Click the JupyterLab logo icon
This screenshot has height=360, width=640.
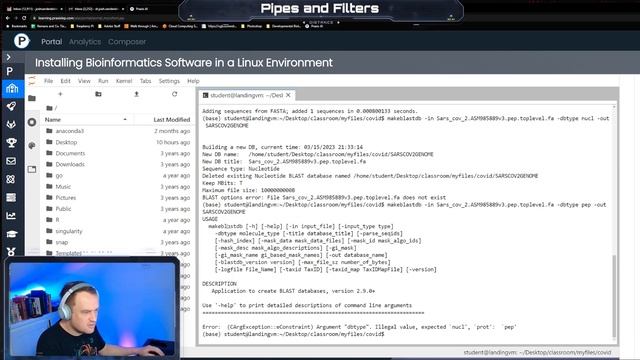tap(32, 81)
